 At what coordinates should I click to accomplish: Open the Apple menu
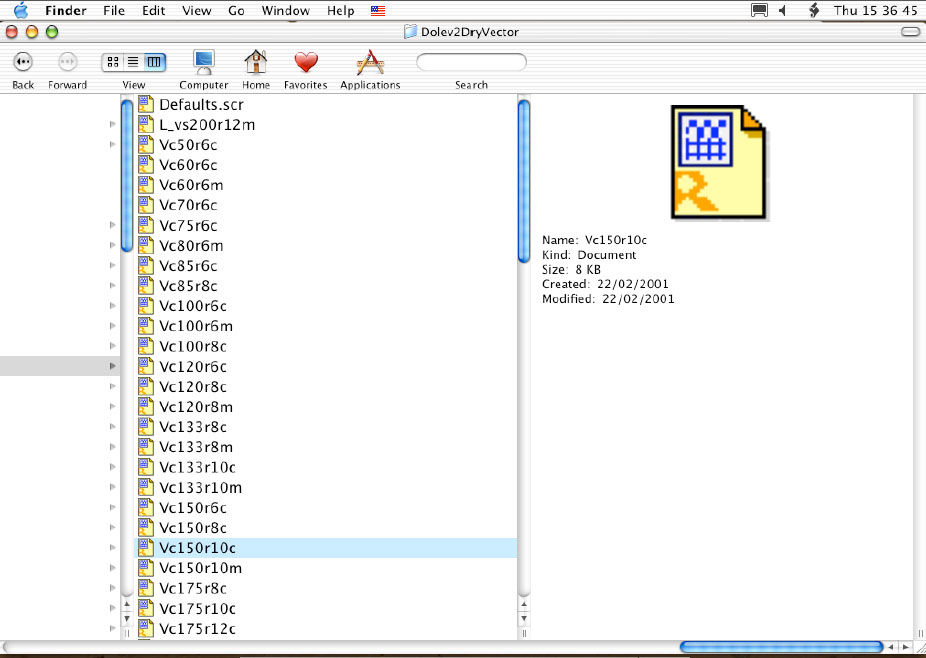[21, 10]
